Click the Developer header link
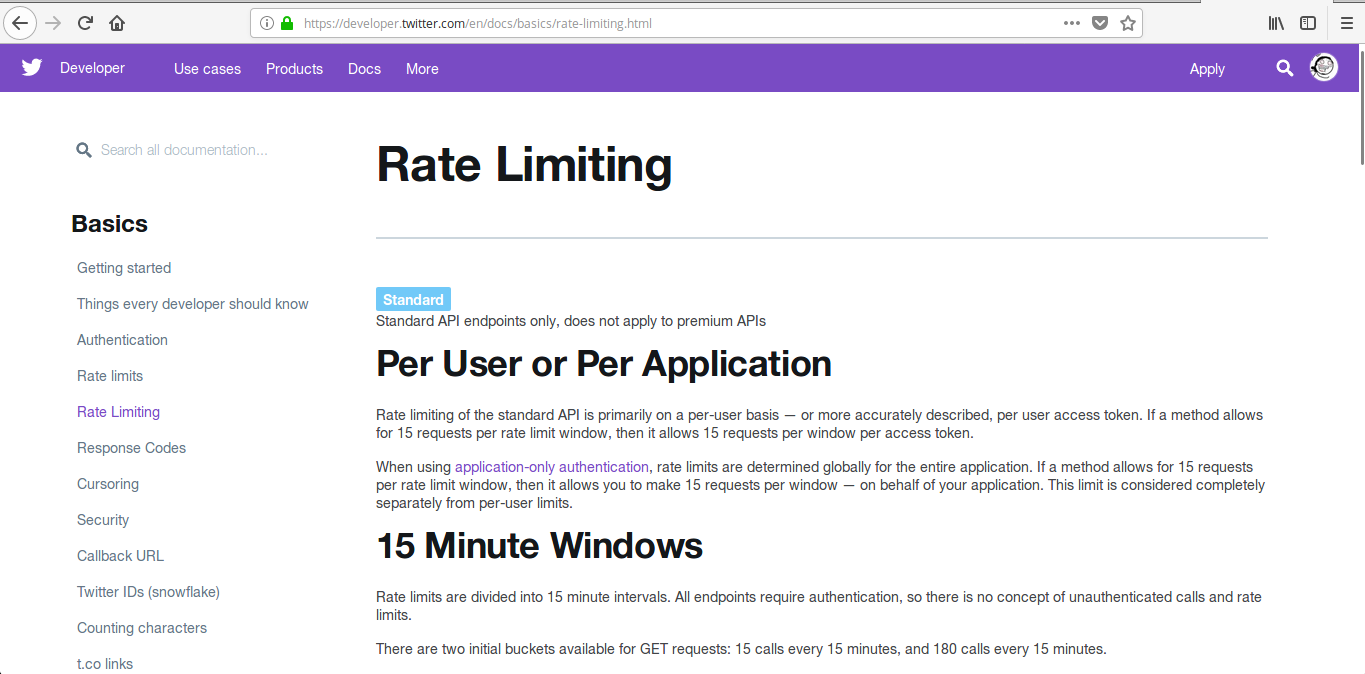The image size is (1365, 674). [x=92, y=68]
